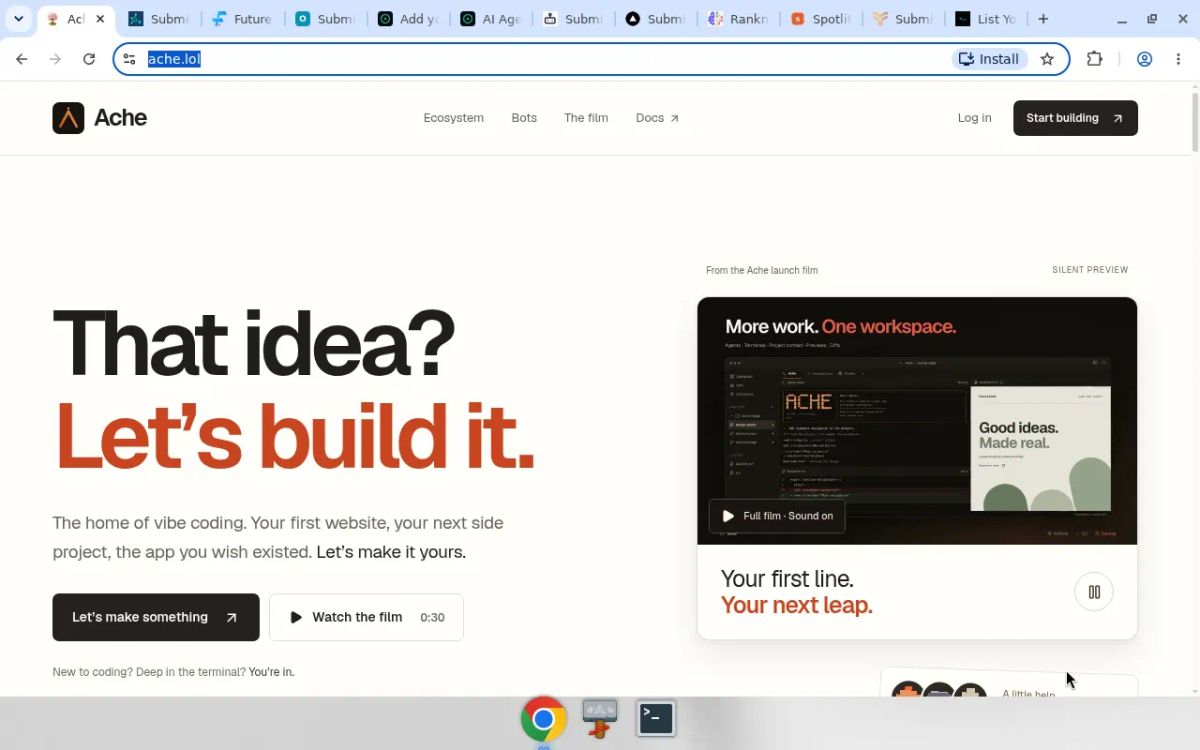Pause the silent preview video

coord(1094,592)
